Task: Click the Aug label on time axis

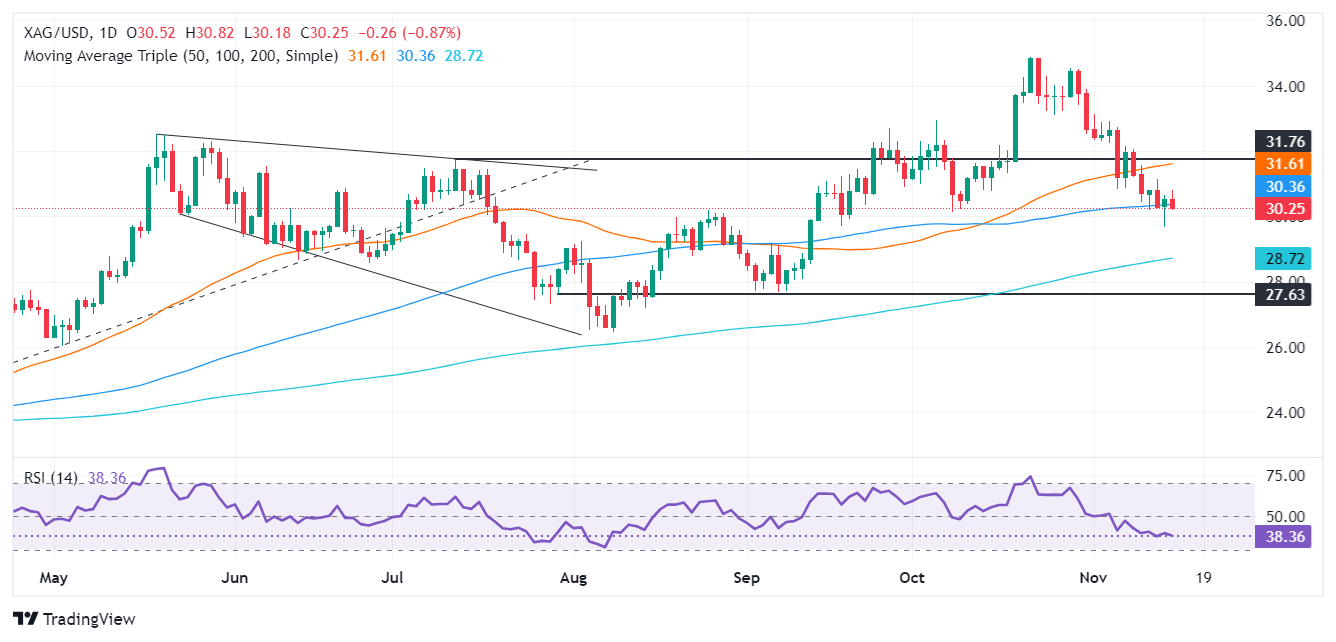Action: point(572,578)
